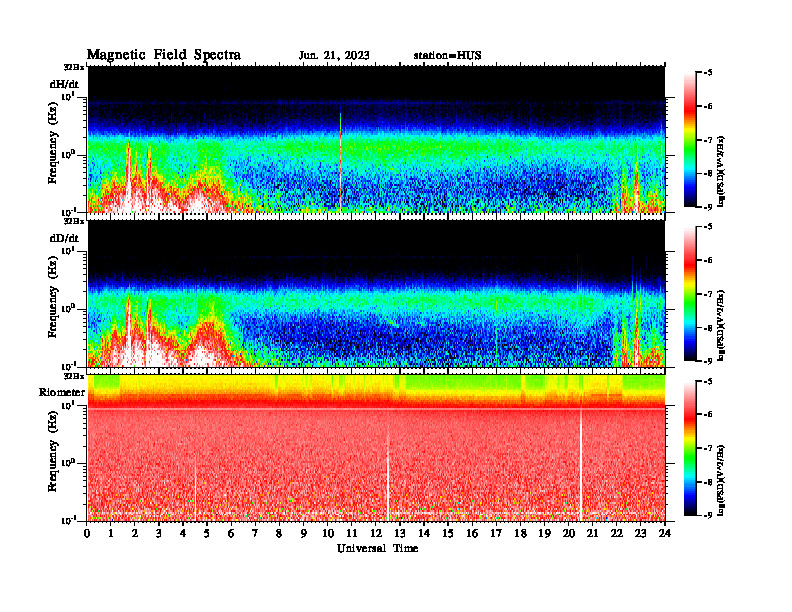Click the hour "14" tick label on the time axis
Image resolution: width=792 pixels, height=612 pixels.
[x=424, y=533]
